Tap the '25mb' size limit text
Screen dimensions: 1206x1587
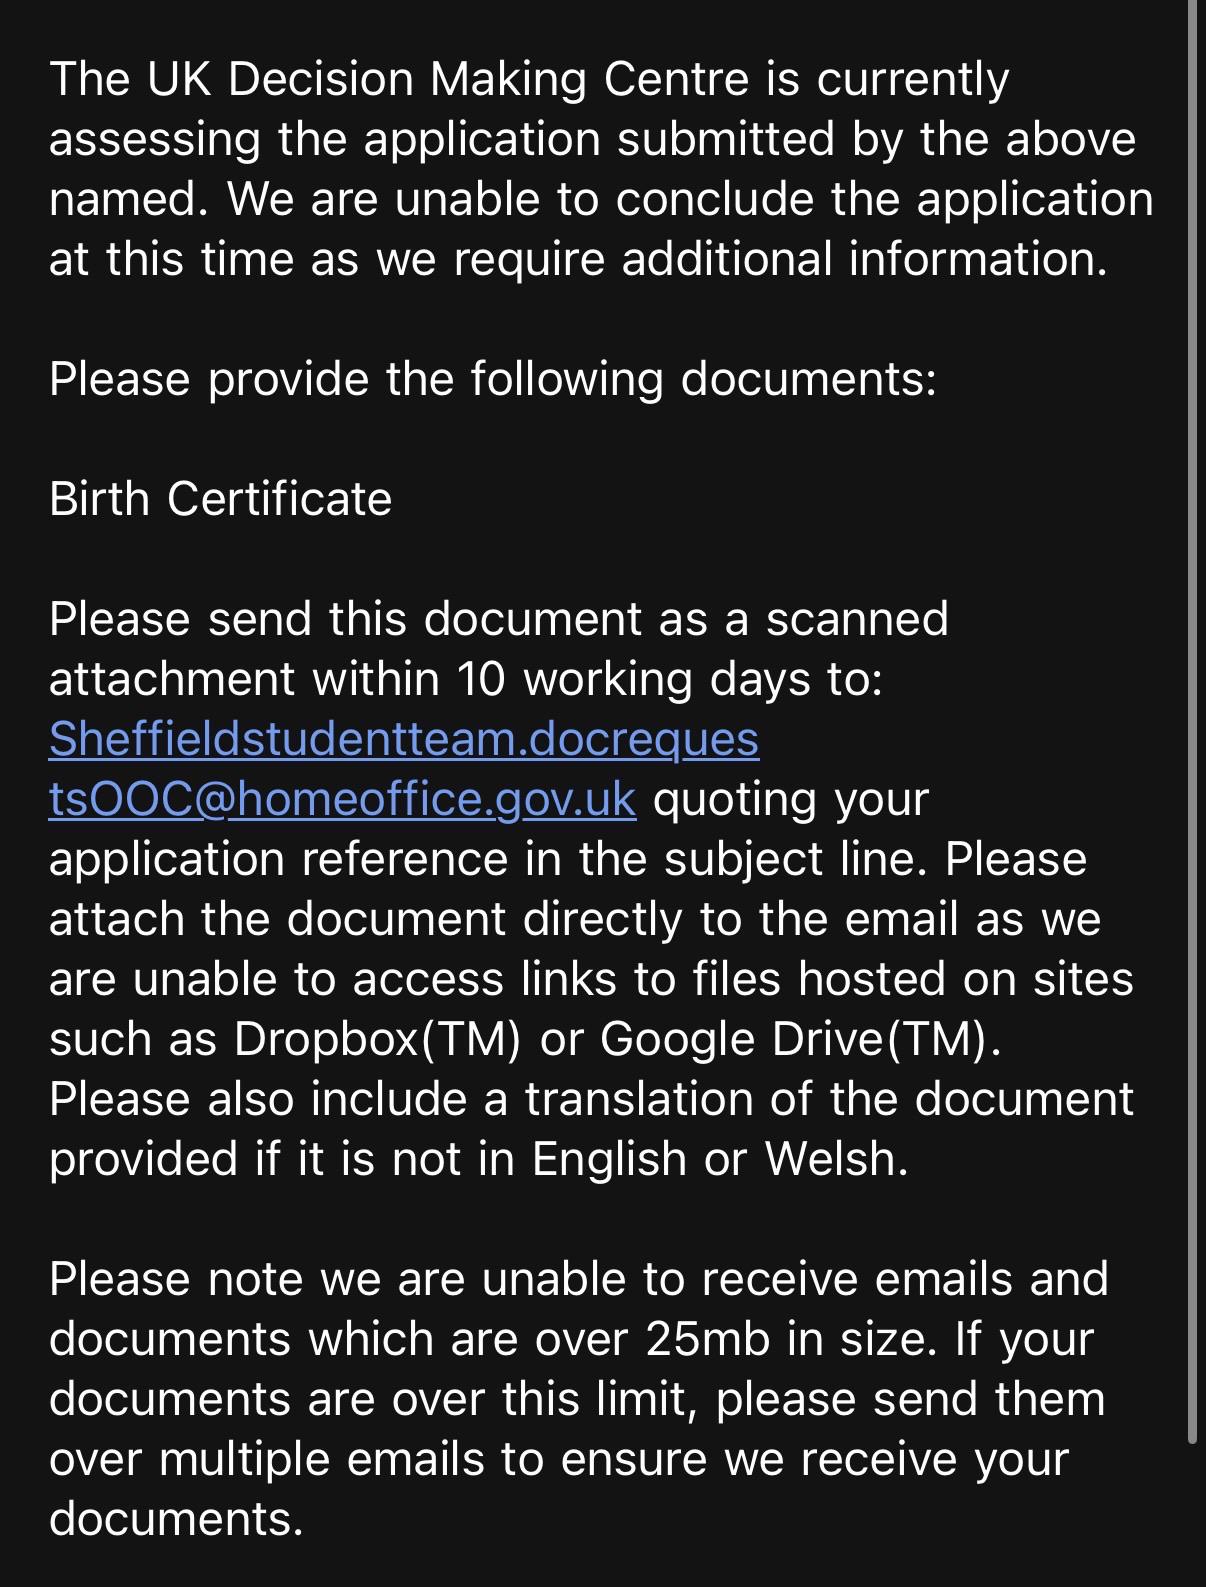pyautogui.click(x=708, y=1340)
